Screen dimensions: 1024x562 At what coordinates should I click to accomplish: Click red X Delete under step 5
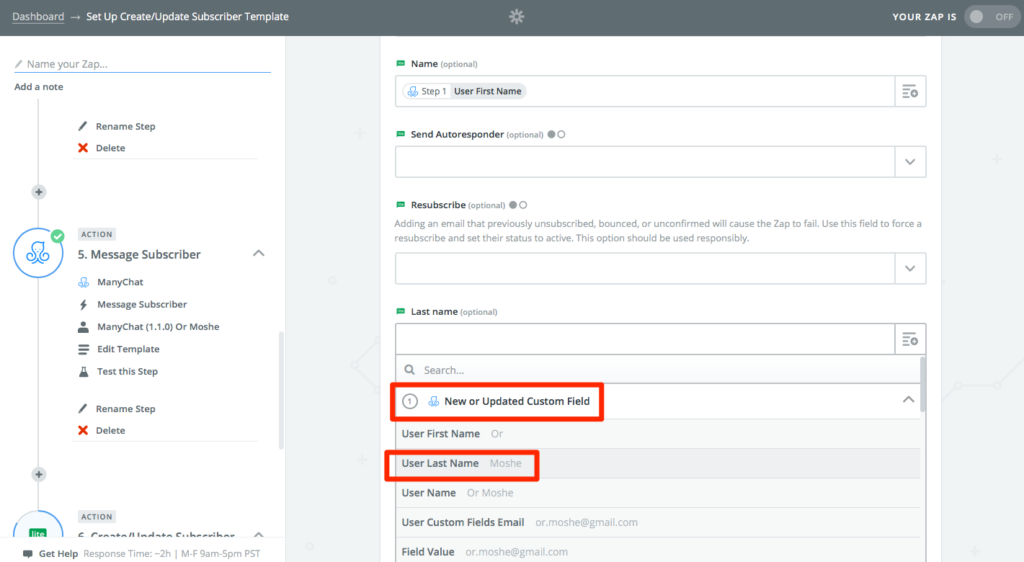[83, 430]
